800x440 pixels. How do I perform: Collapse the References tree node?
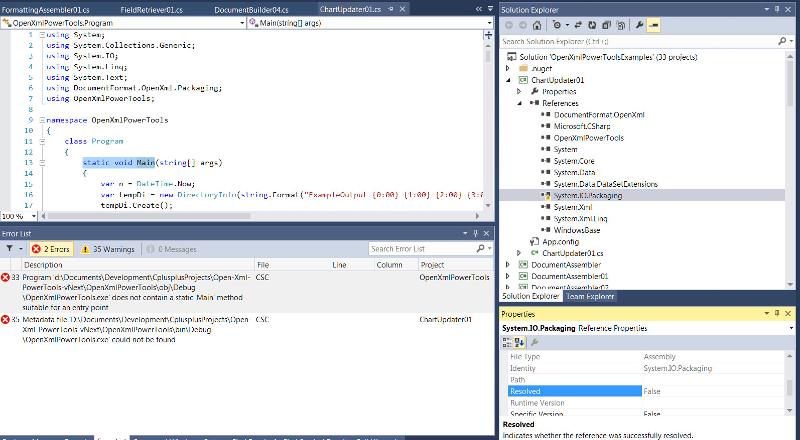click(x=520, y=103)
